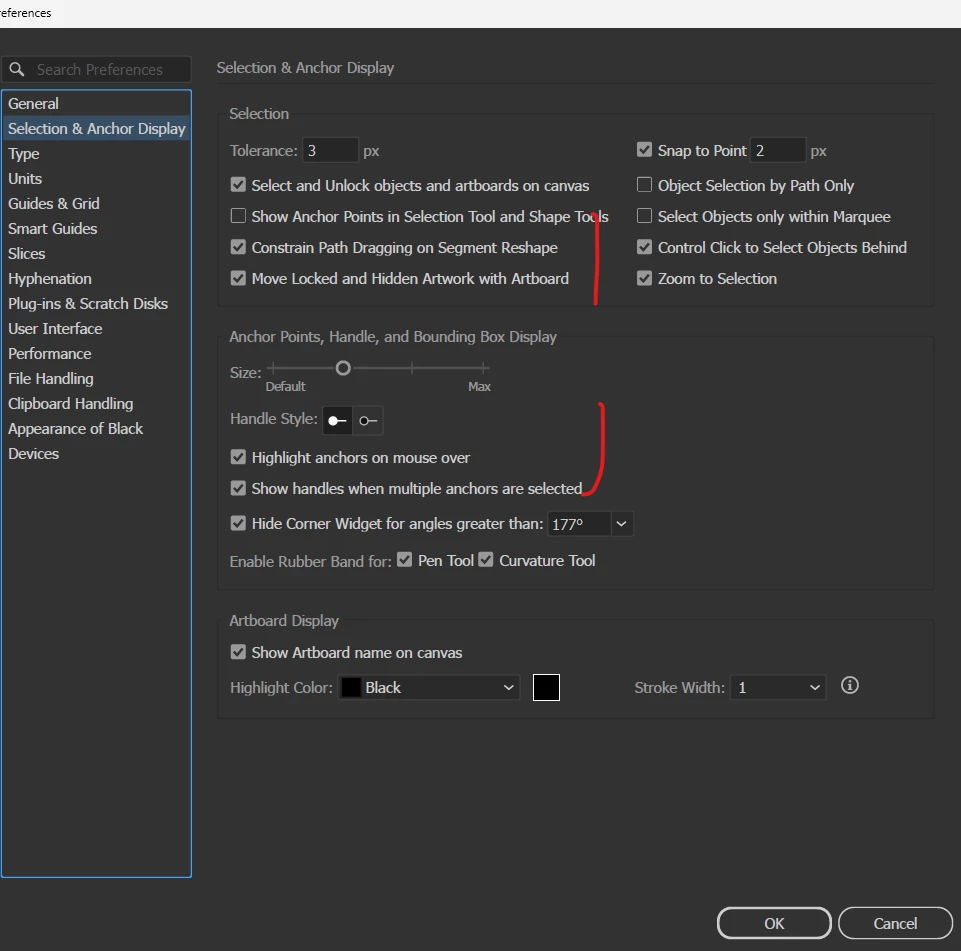Screen dimensions: 961x951
Task: Click the 177° angle value field
Action: point(579,524)
